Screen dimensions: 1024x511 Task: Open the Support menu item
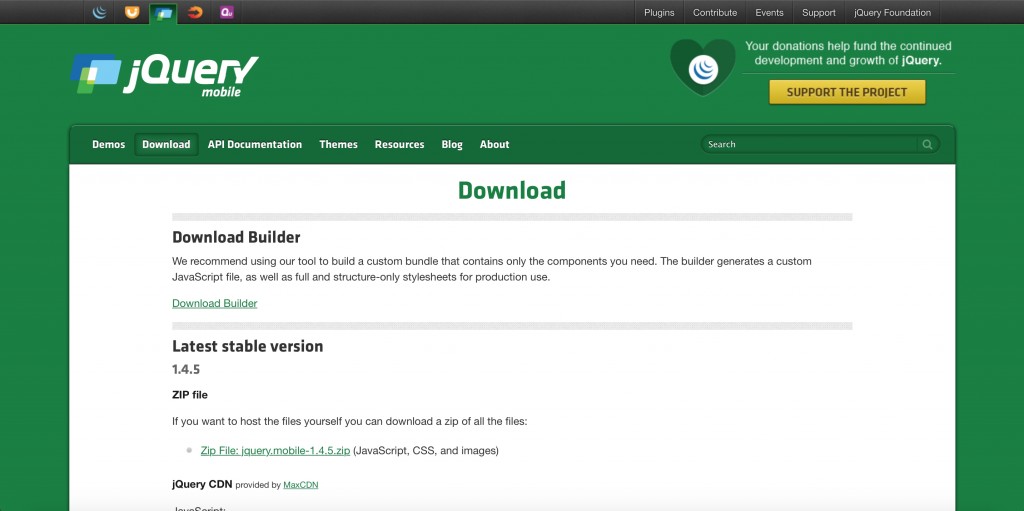click(x=818, y=12)
